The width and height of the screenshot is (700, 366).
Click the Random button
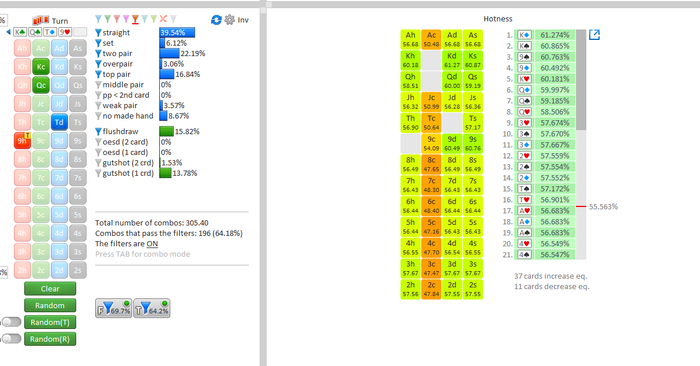pos(50,305)
